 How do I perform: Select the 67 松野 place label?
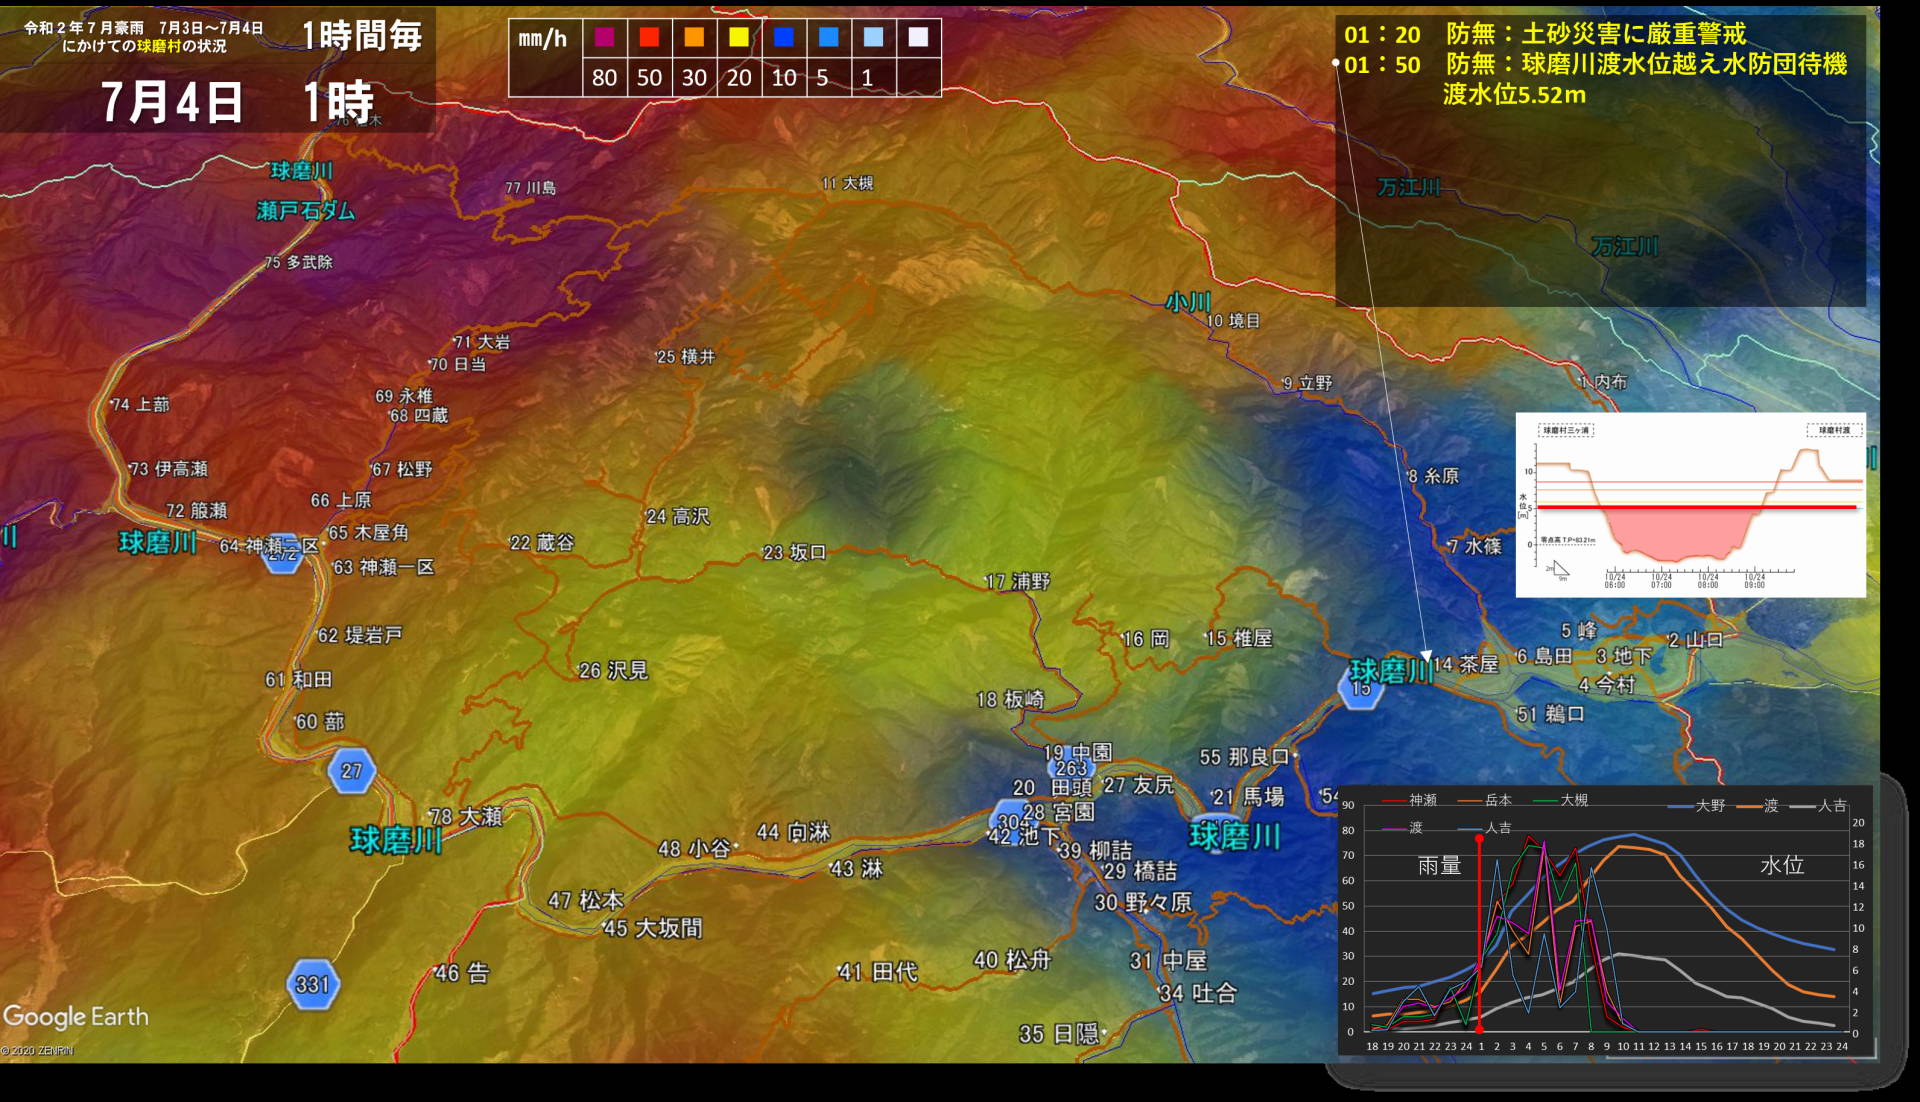tap(402, 469)
